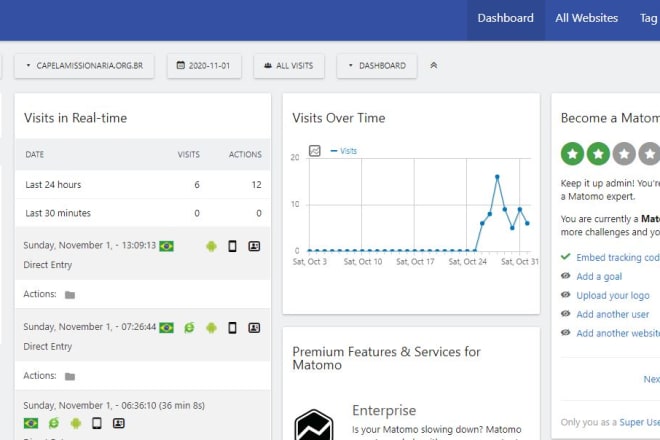The height and width of the screenshot is (440, 660).
Task: Click smartphone device icon in 13:09:13 visit
Action: click(232, 246)
